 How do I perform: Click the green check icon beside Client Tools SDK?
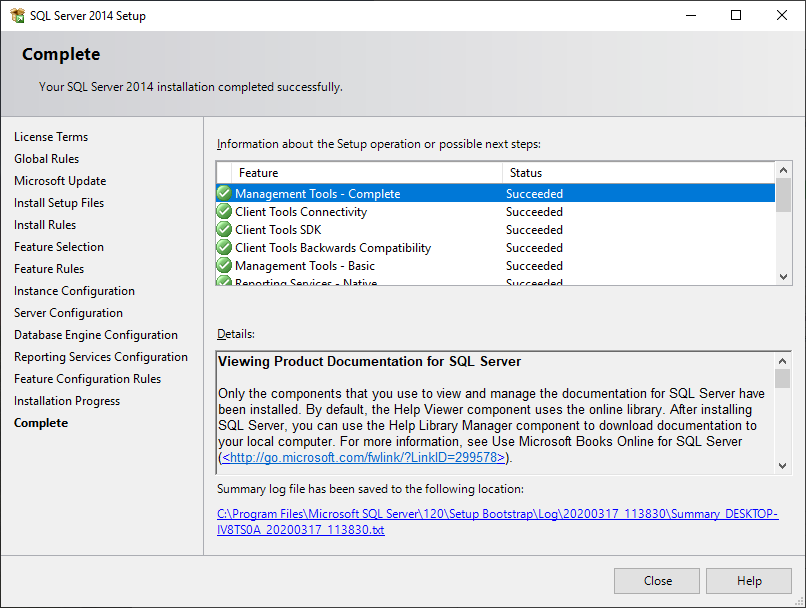(224, 229)
